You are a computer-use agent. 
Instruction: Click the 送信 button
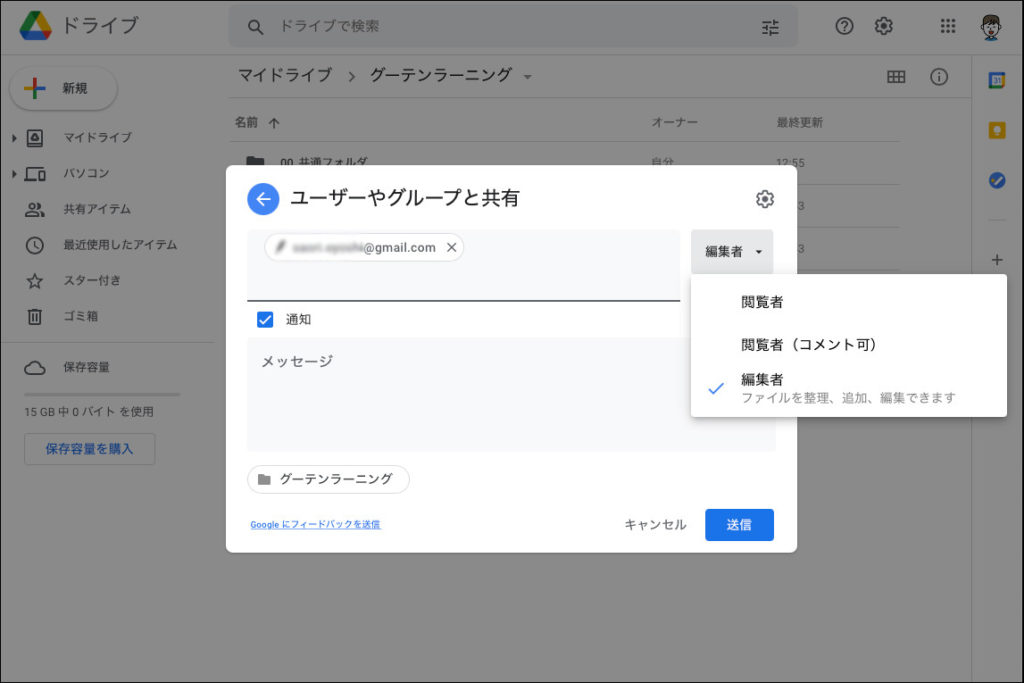pyautogui.click(x=739, y=525)
